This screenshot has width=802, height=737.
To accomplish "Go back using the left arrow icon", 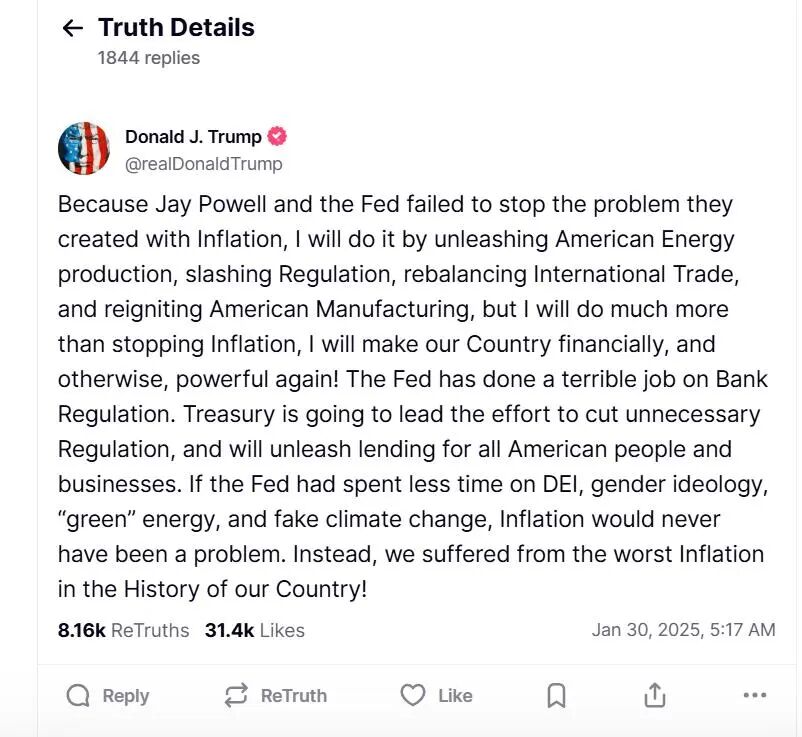I will click(x=73, y=28).
